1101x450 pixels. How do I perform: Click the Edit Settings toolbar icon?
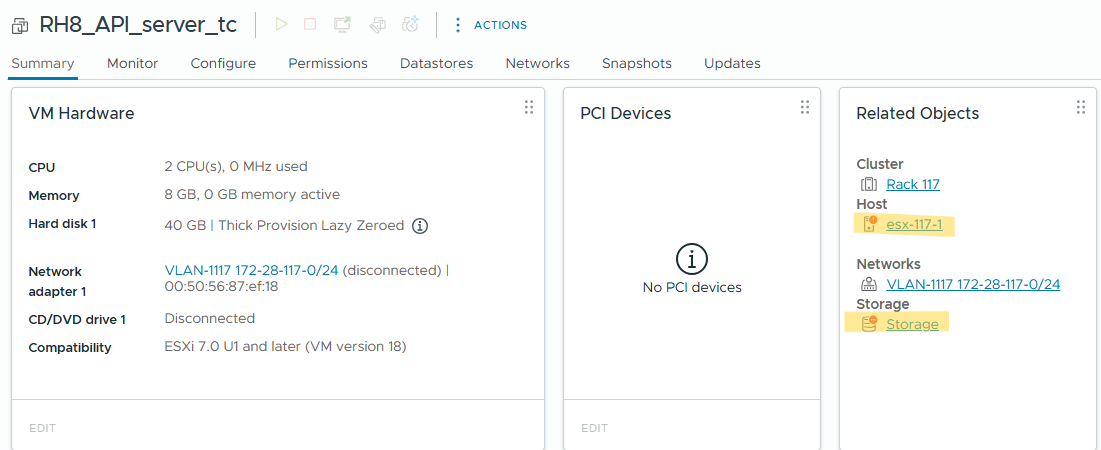pos(377,24)
